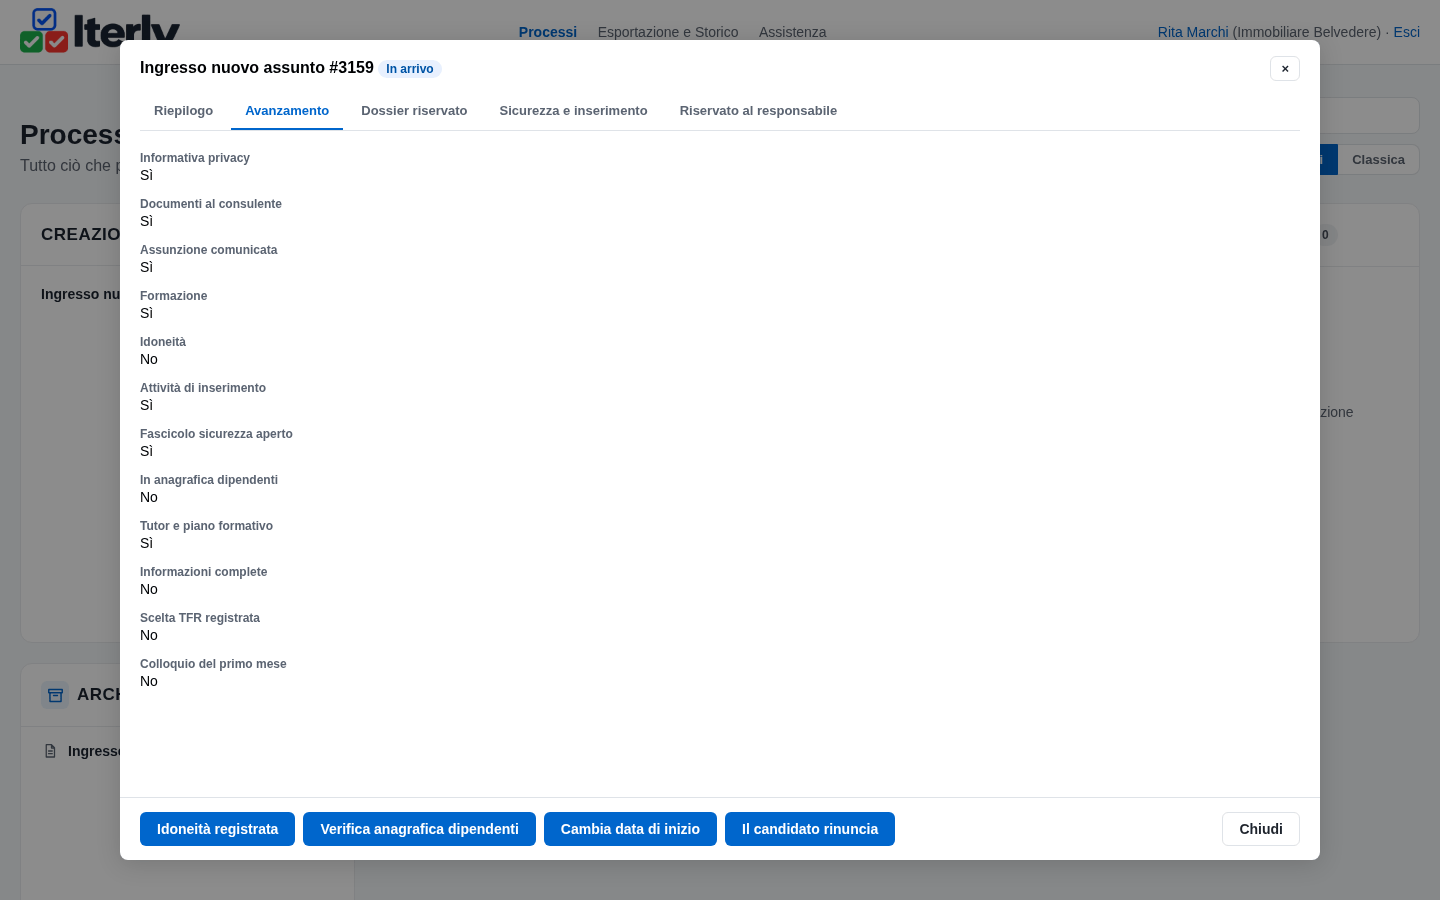Click the document icon beside Ingresso
Image resolution: width=1440 pixels, height=900 pixels.
50,751
